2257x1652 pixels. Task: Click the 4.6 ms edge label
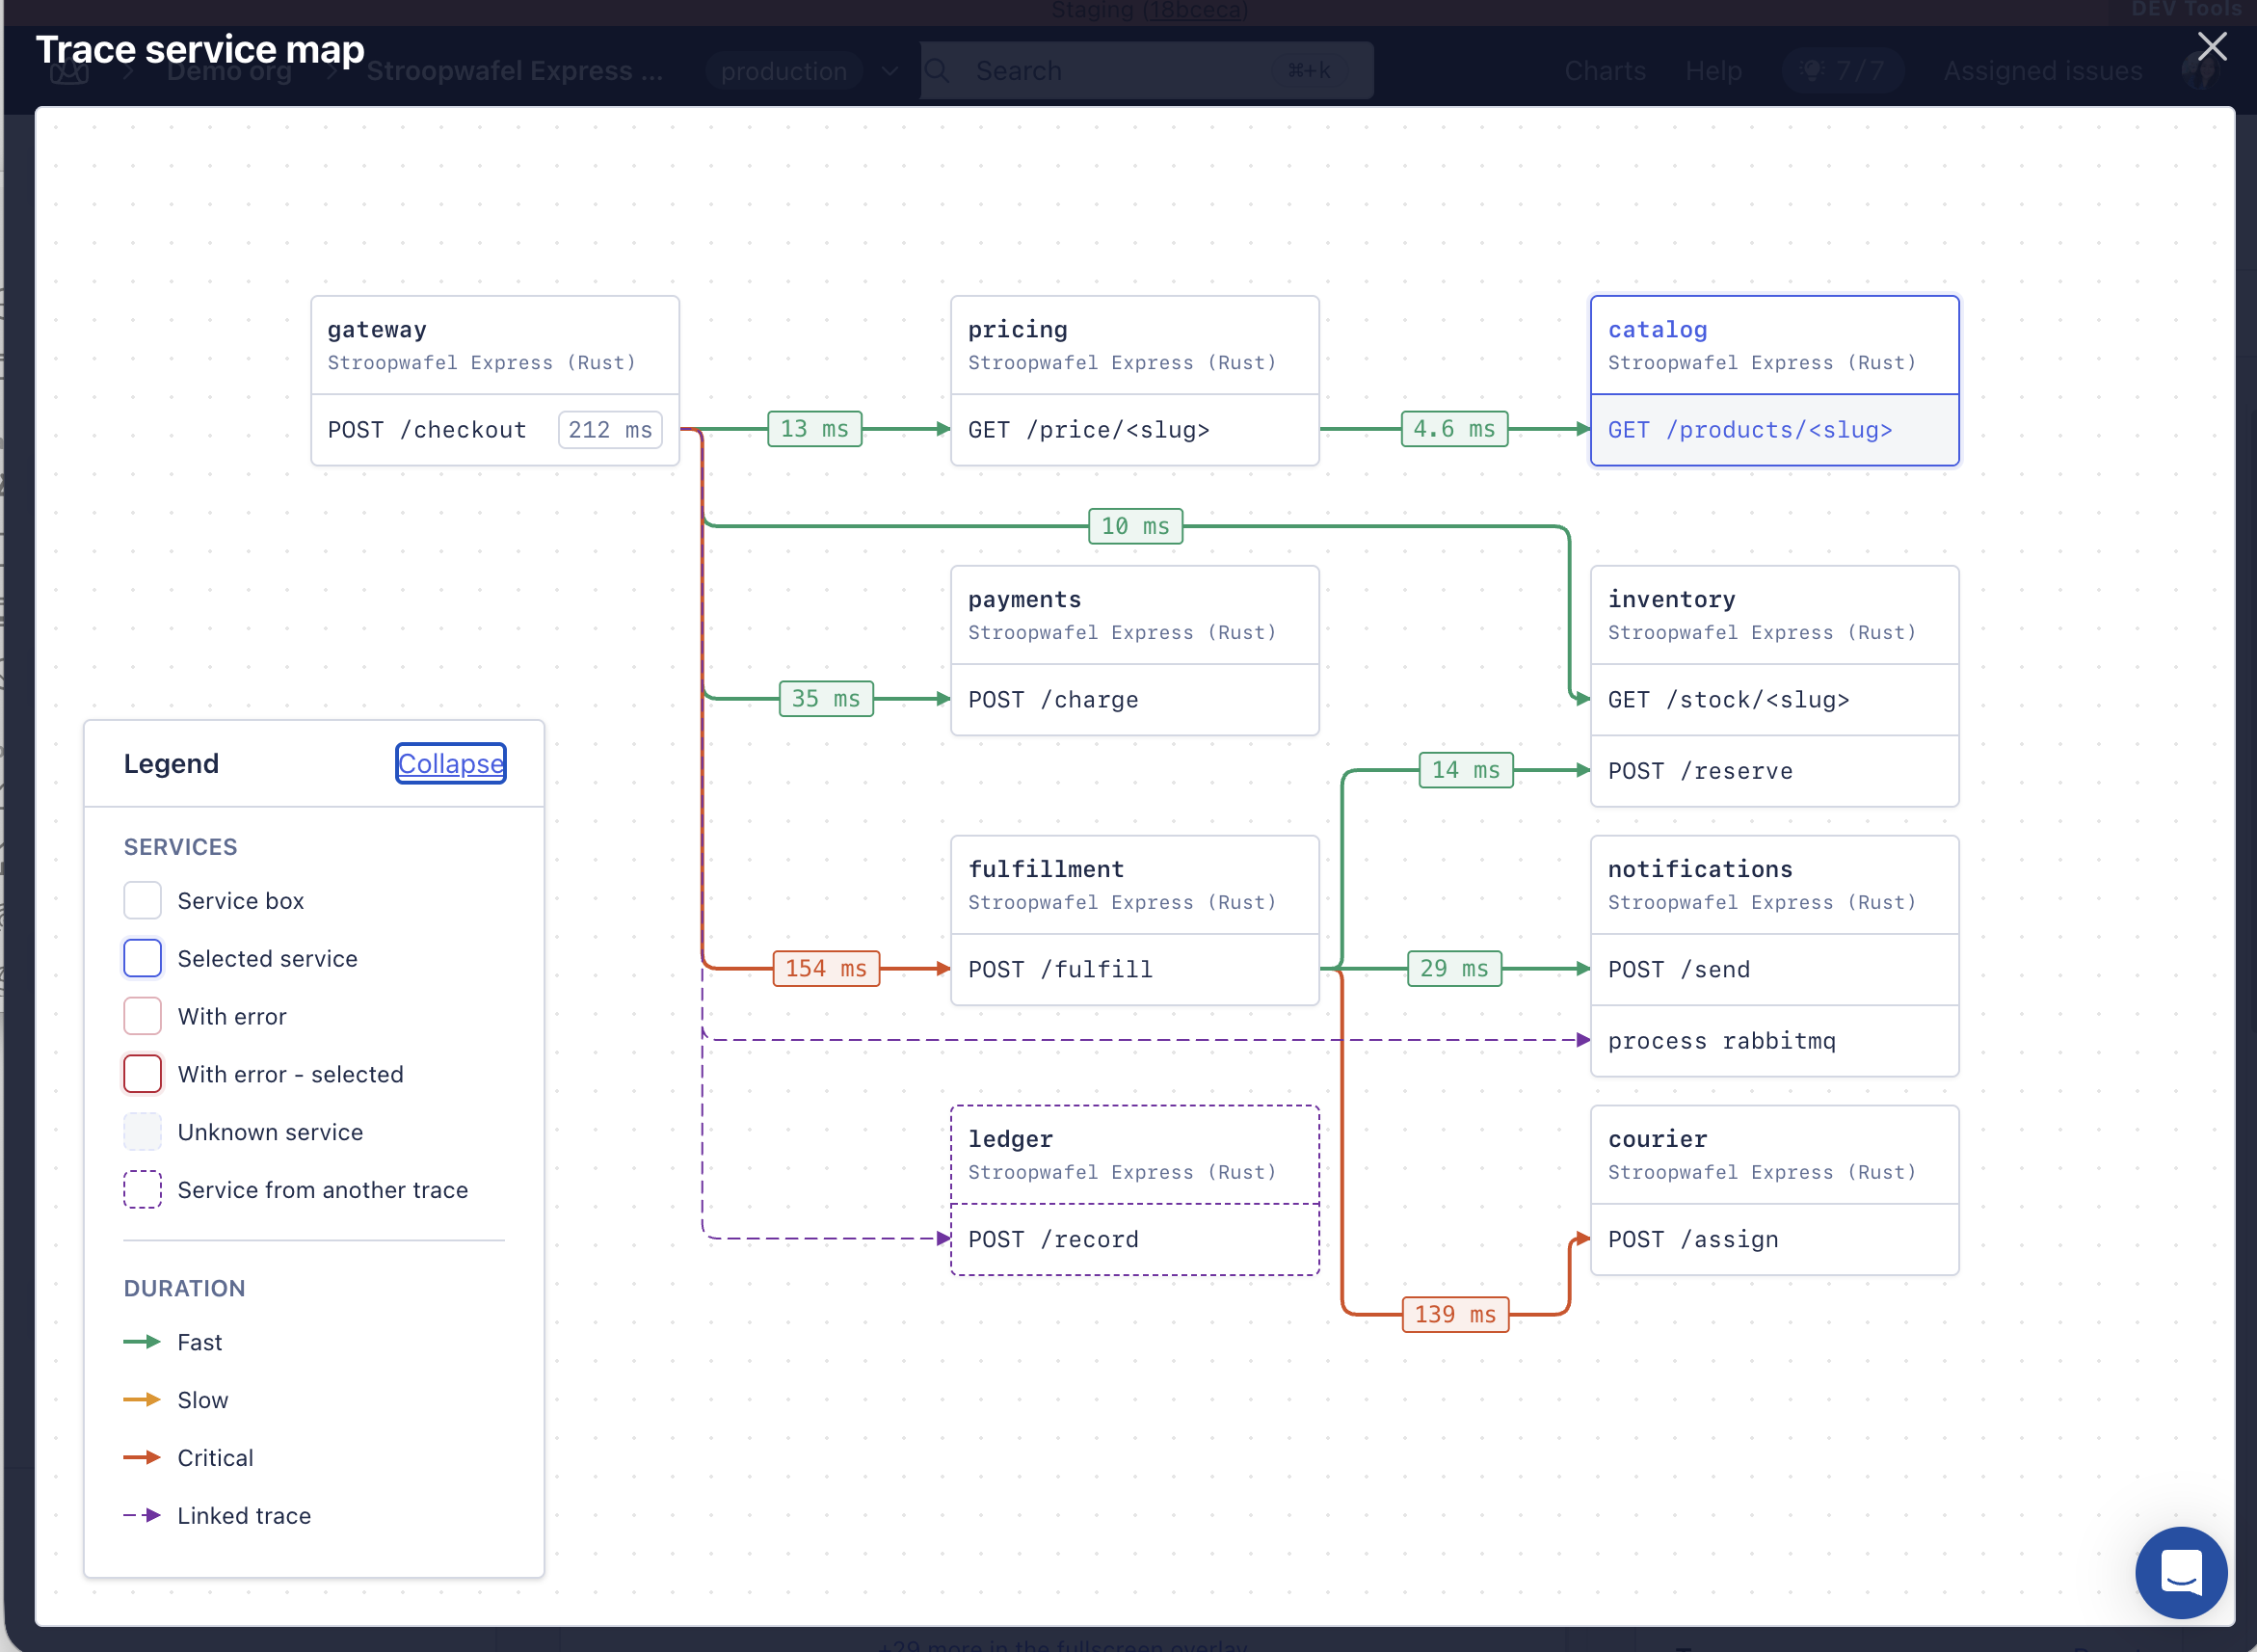(x=1454, y=429)
